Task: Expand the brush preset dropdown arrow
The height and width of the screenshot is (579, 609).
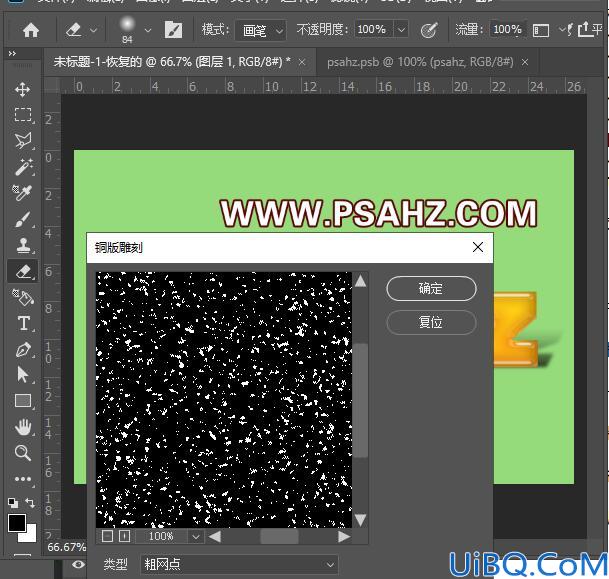Action: [x=148, y=30]
